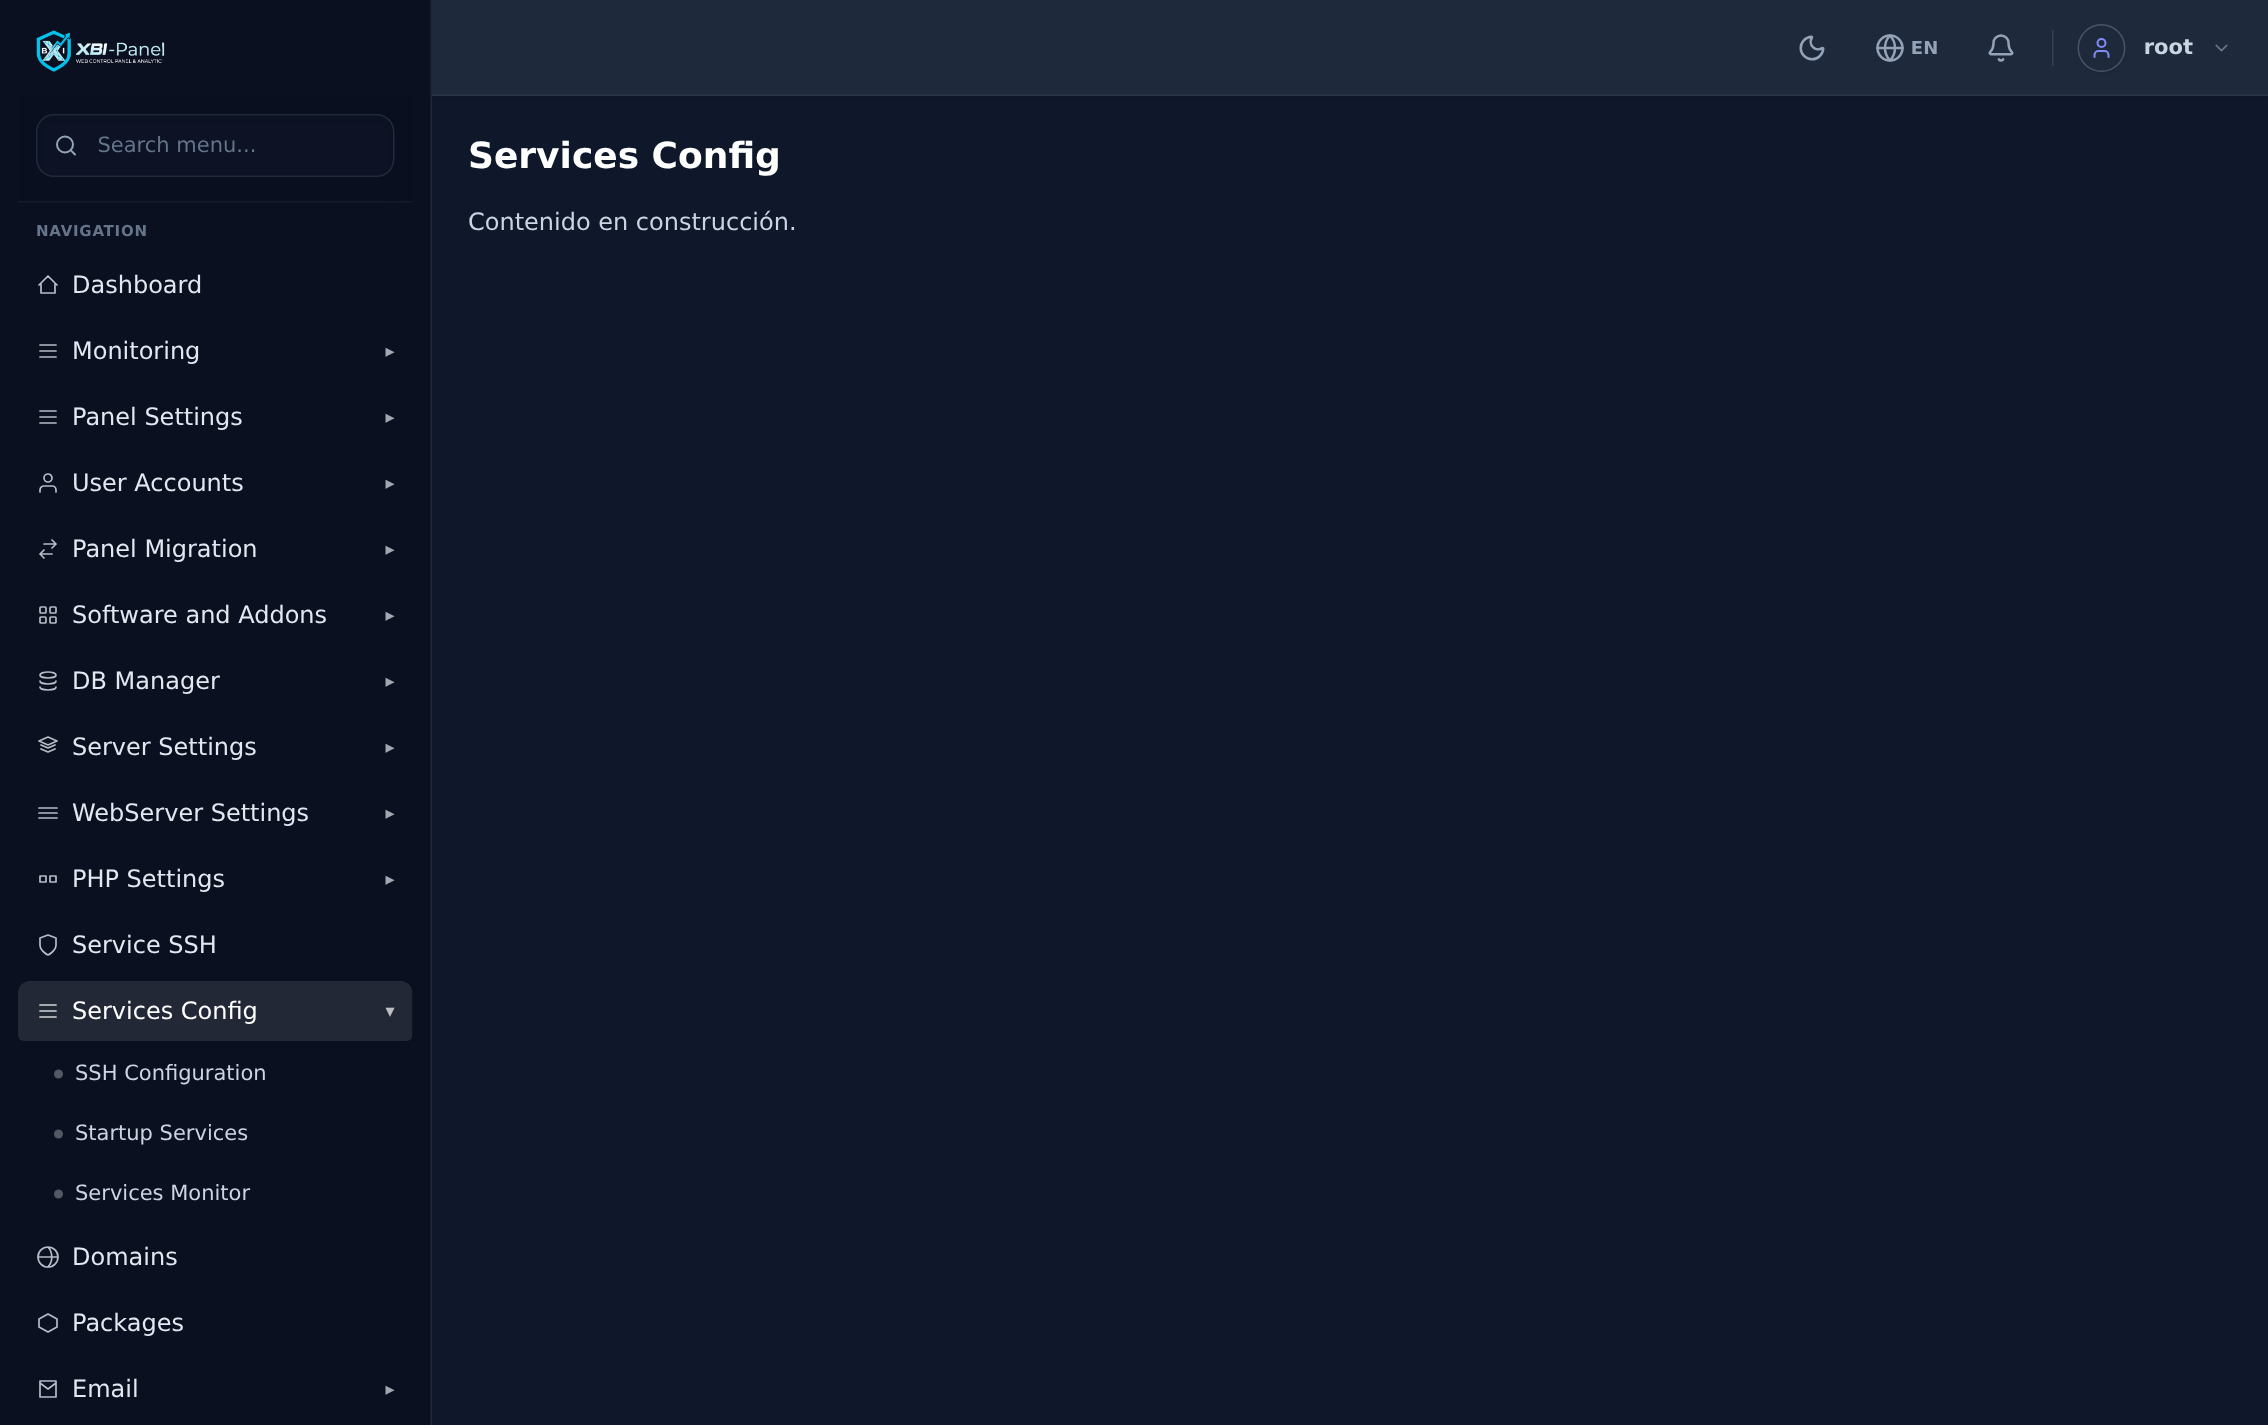Click the NAVIGATION section label
2268x1425 pixels.
tap(92, 231)
